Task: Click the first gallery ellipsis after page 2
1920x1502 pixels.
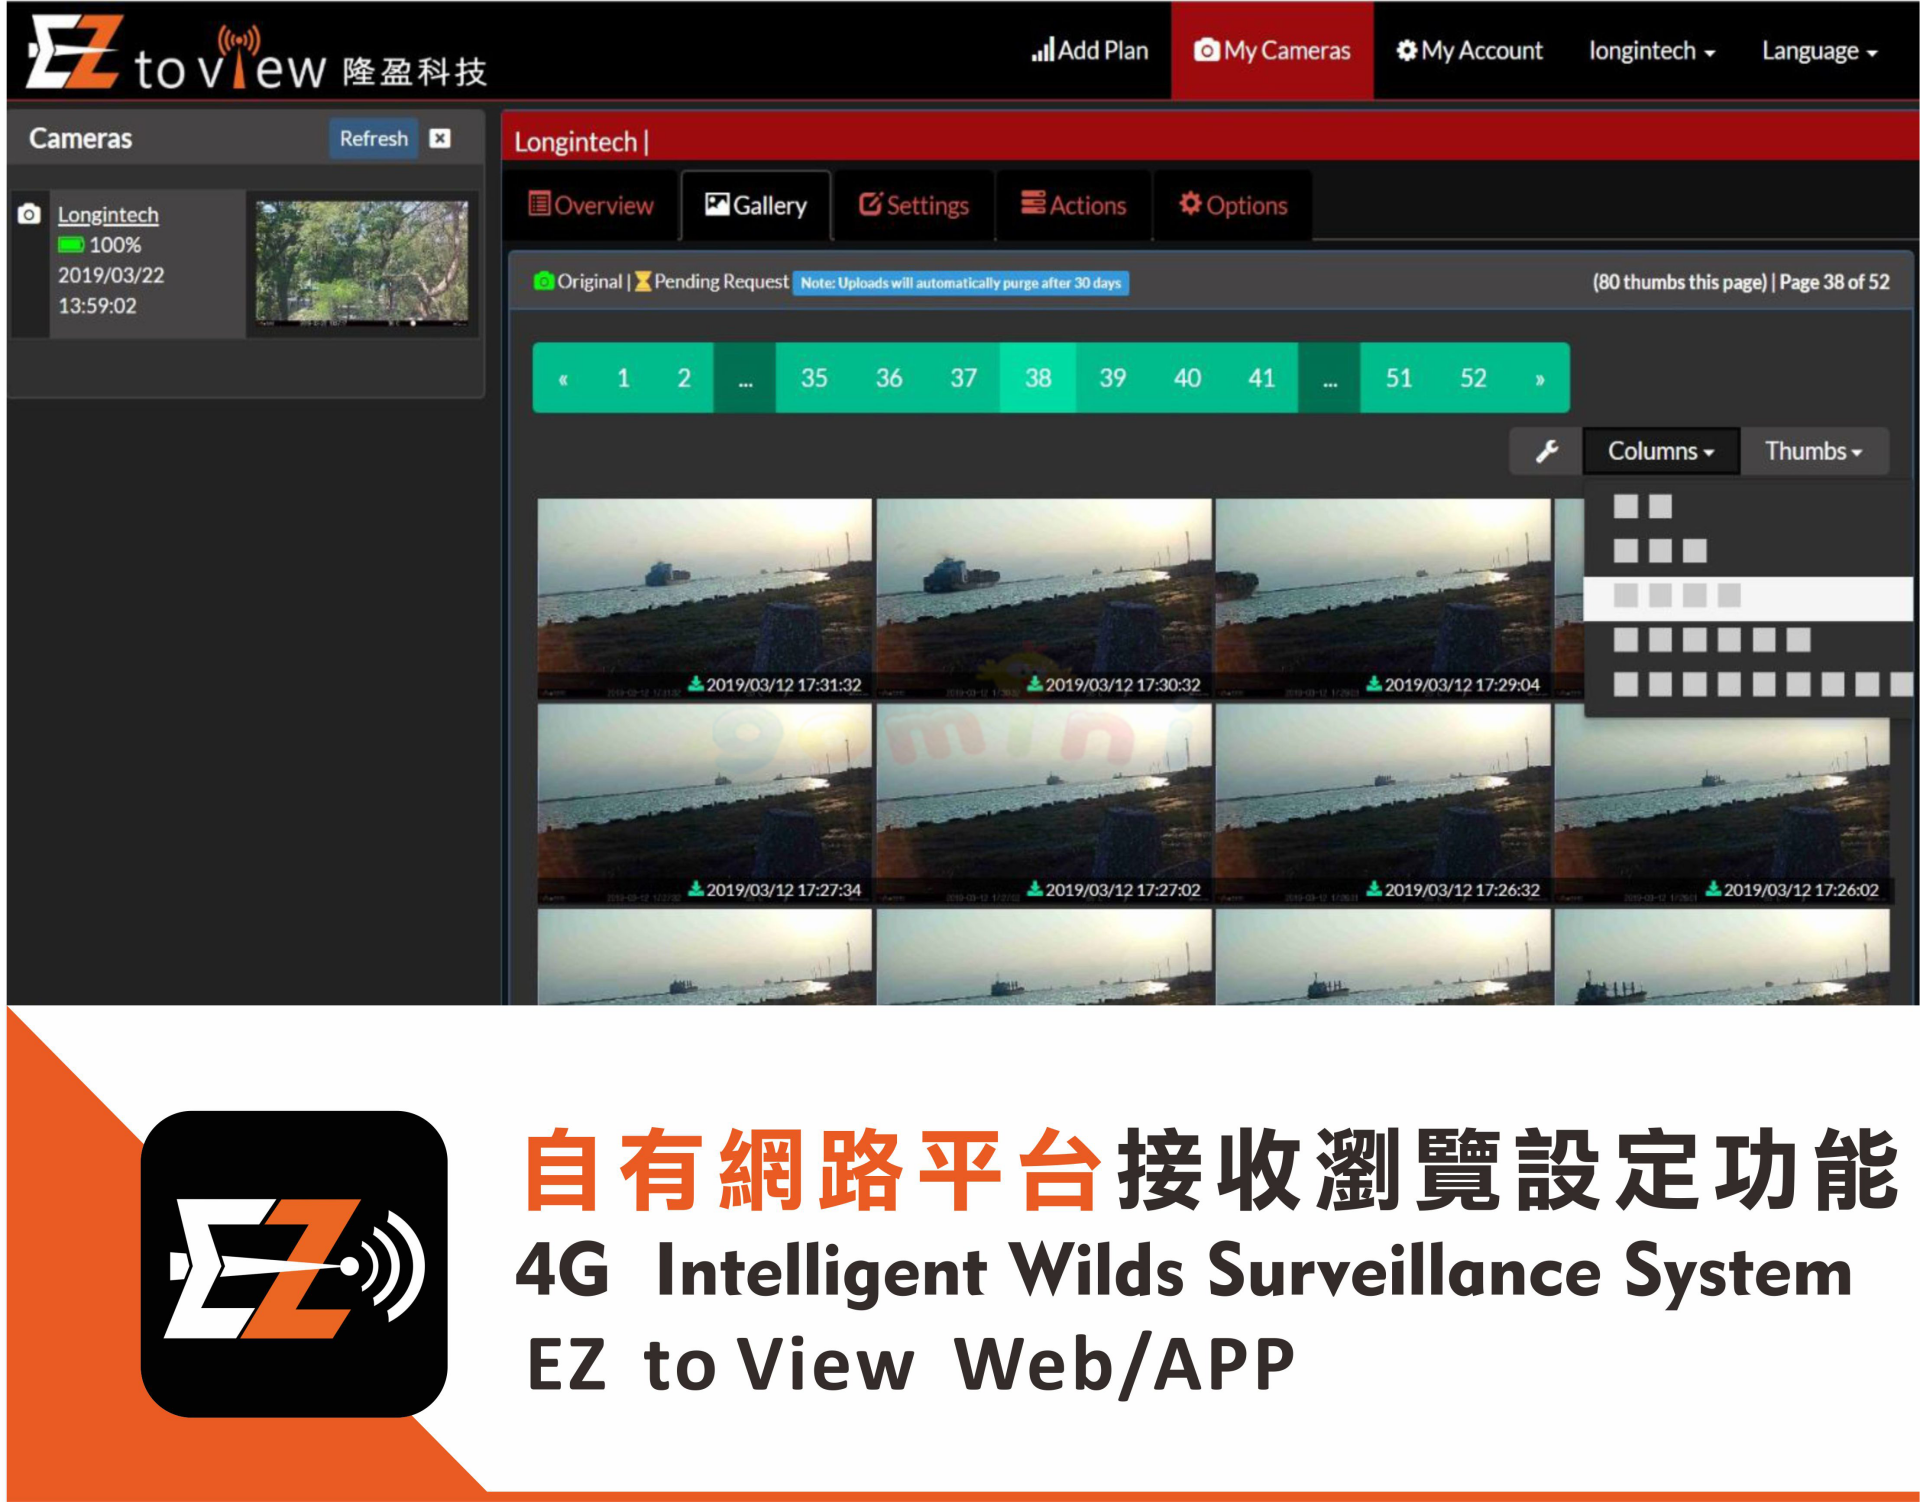Action: coord(745,378)
